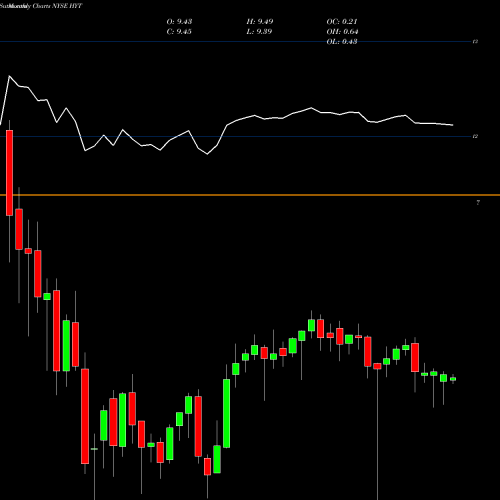Click the OH: 0.64 statistic
The image size is (500, 500).
pos(342,32)
